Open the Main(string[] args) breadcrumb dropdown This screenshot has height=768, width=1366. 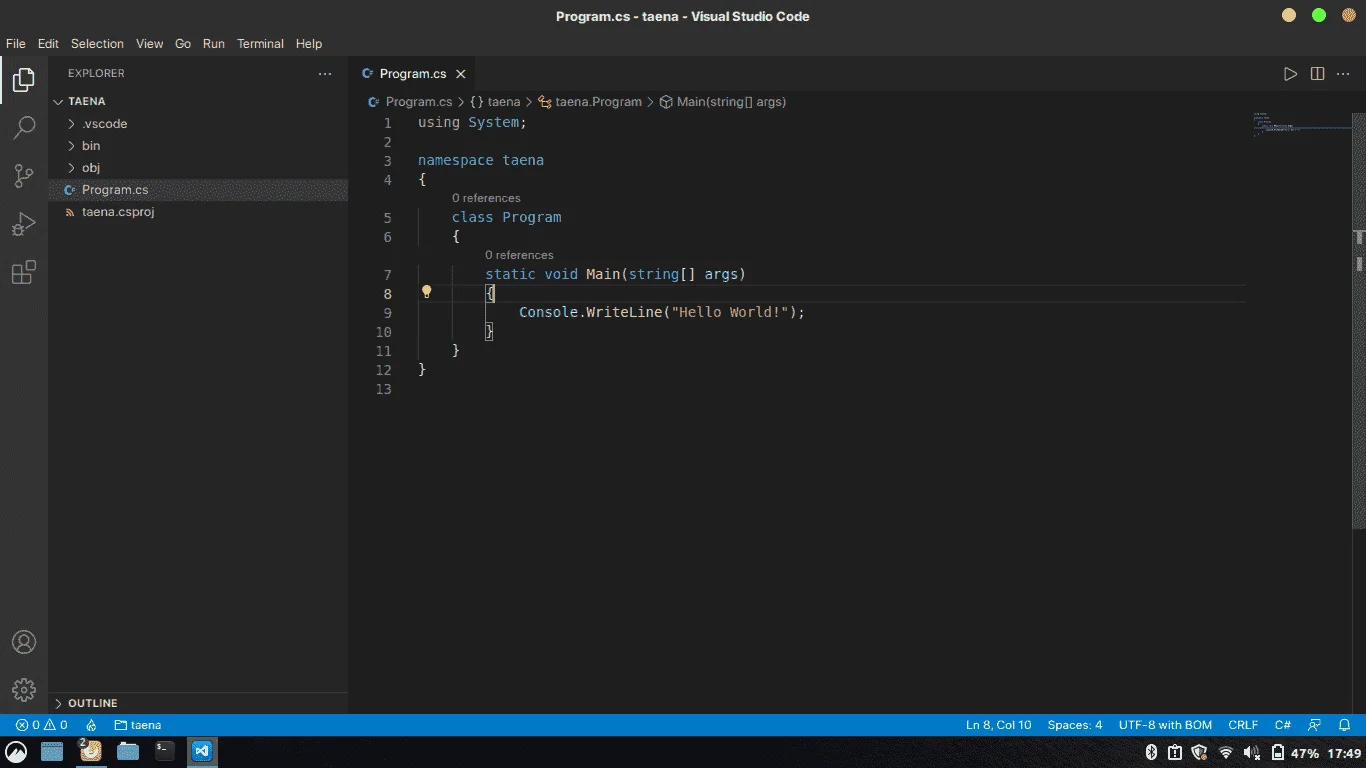pos(722,102)
